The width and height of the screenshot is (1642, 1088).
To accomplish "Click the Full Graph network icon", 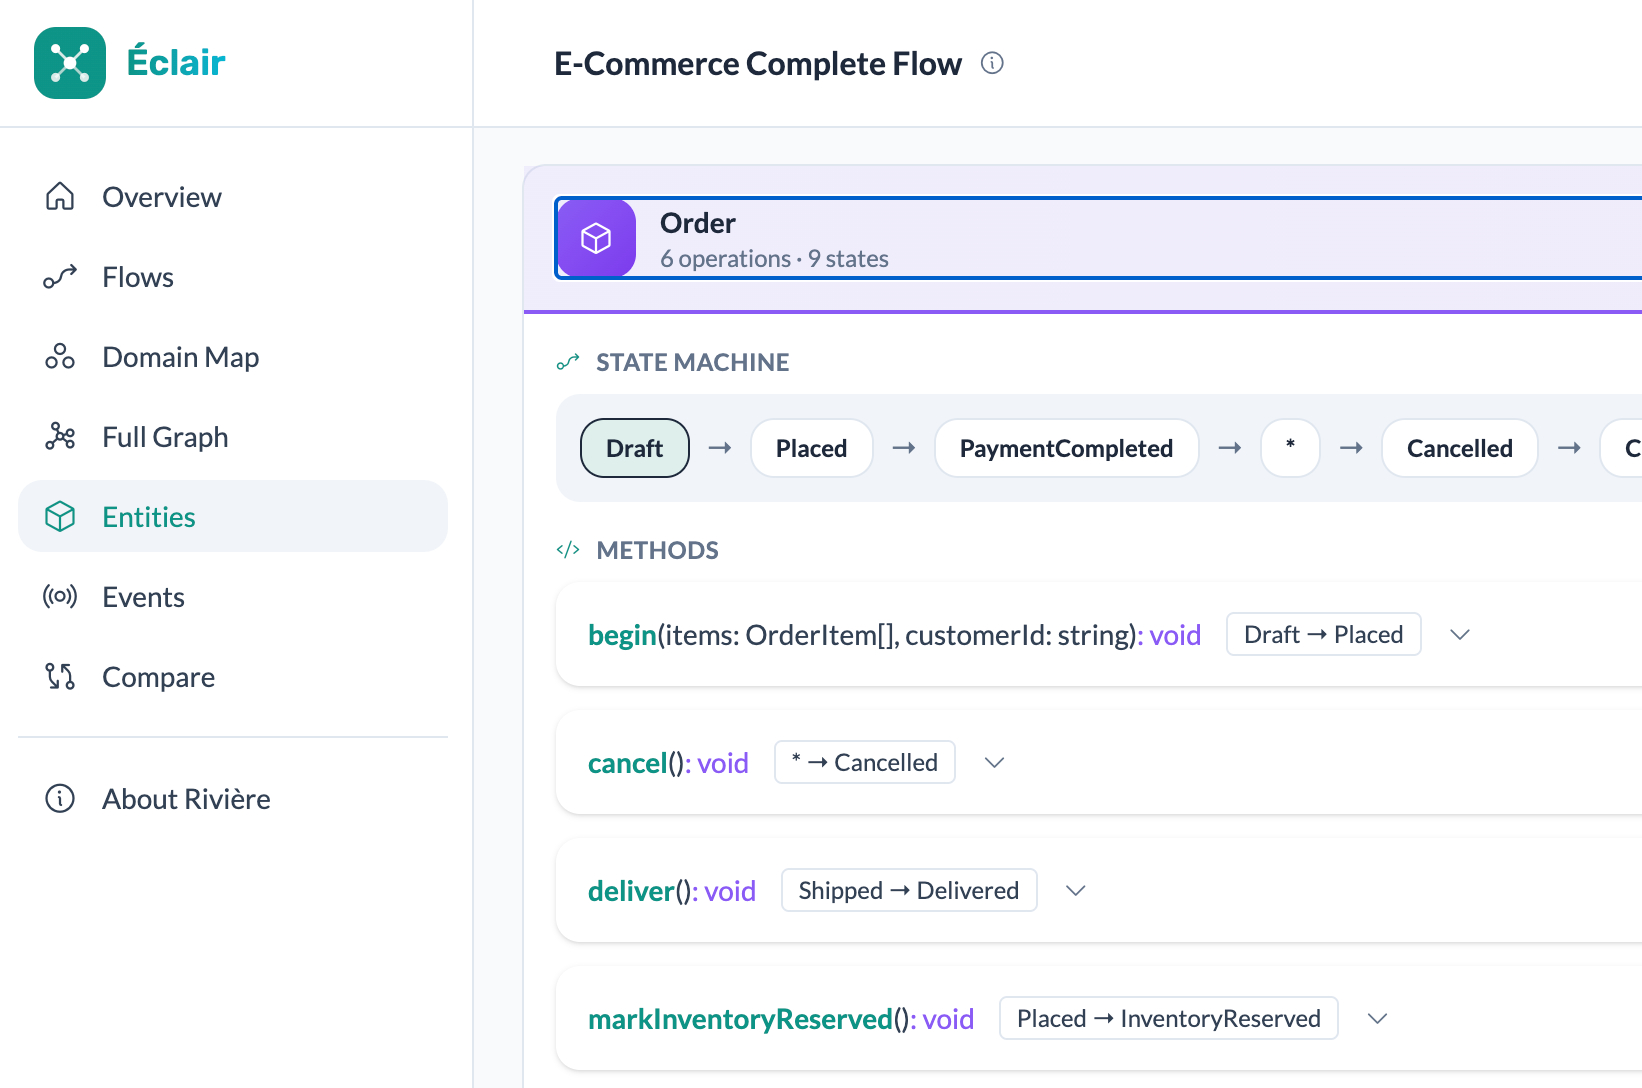I will coord(60,437).
